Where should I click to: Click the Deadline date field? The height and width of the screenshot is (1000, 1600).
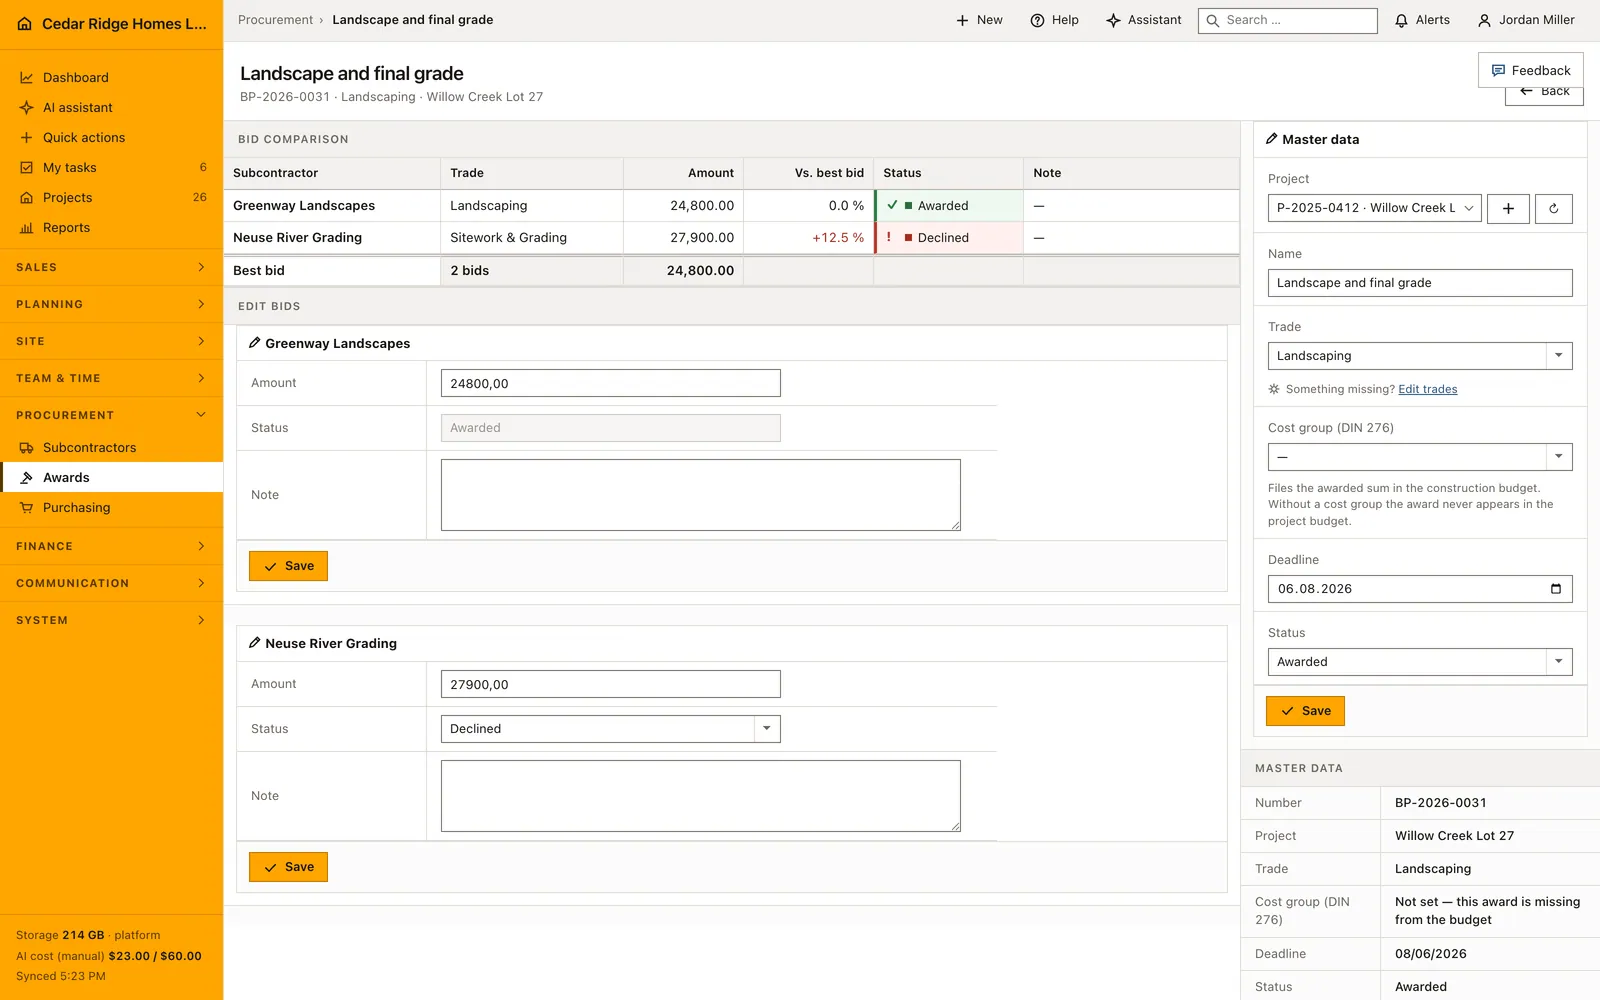click(x=1420, y=589)
